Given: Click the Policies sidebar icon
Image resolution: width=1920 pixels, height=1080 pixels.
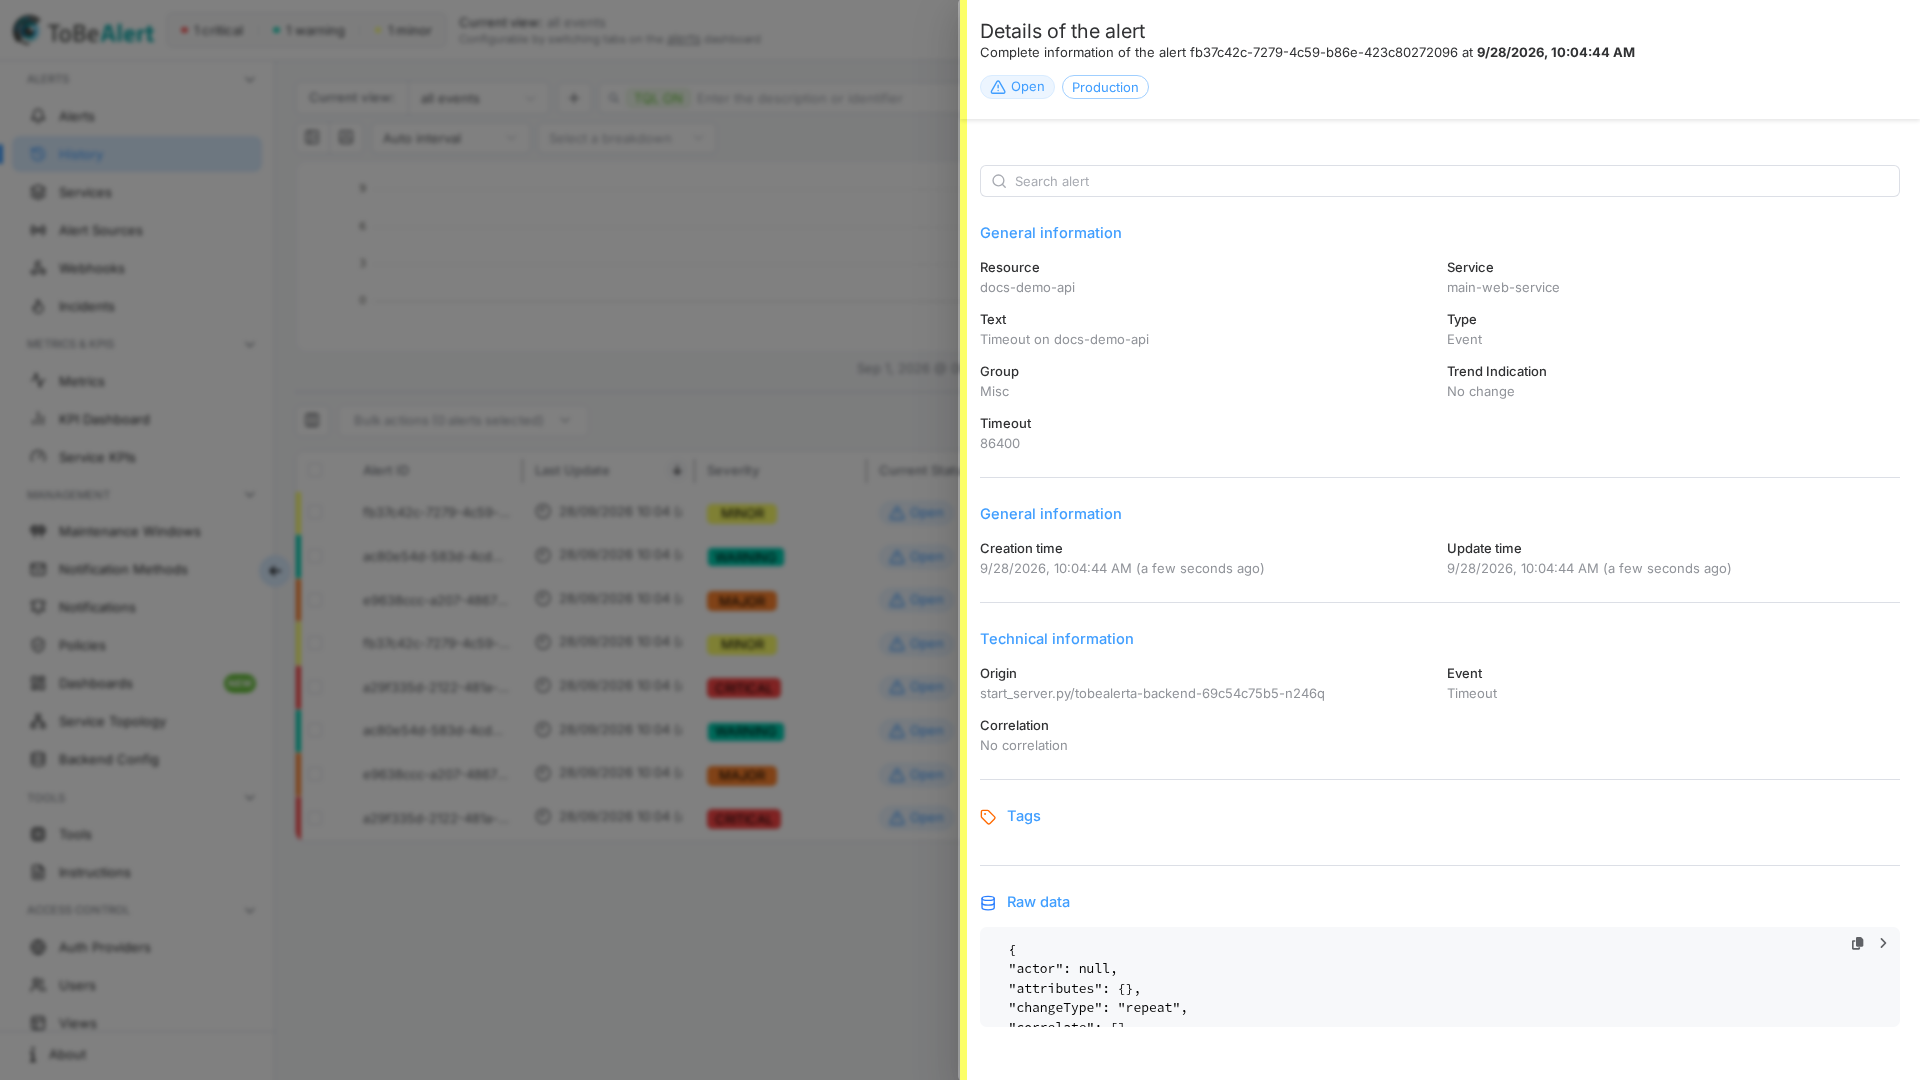Looking at the screenshot, I should tap(38, 645).
